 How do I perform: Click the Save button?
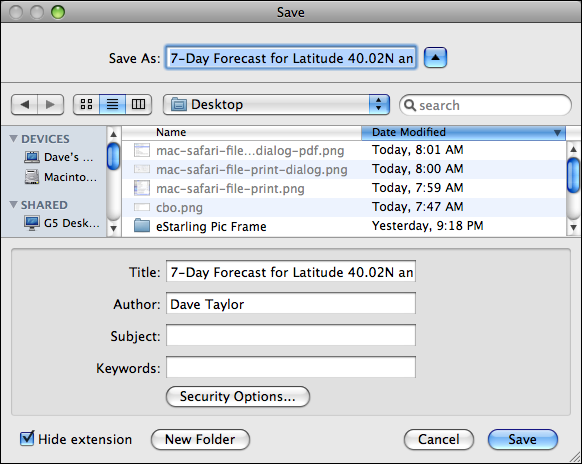click(x=523, y=440)
